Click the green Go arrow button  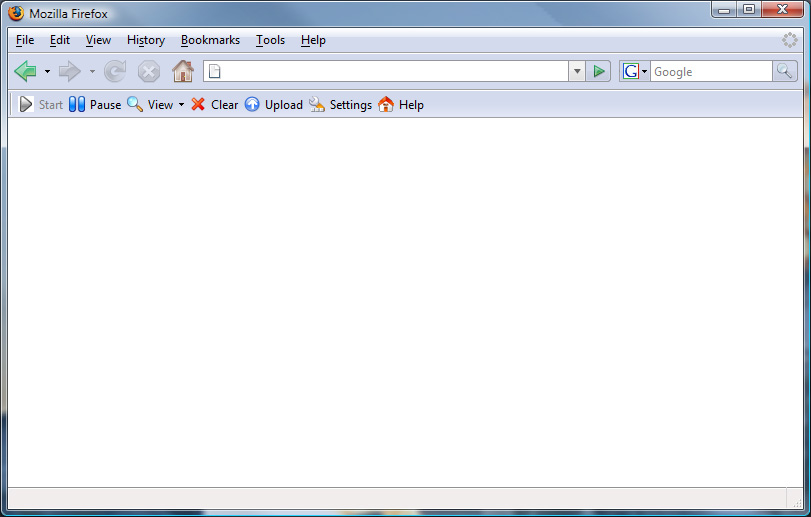point(598,71)
